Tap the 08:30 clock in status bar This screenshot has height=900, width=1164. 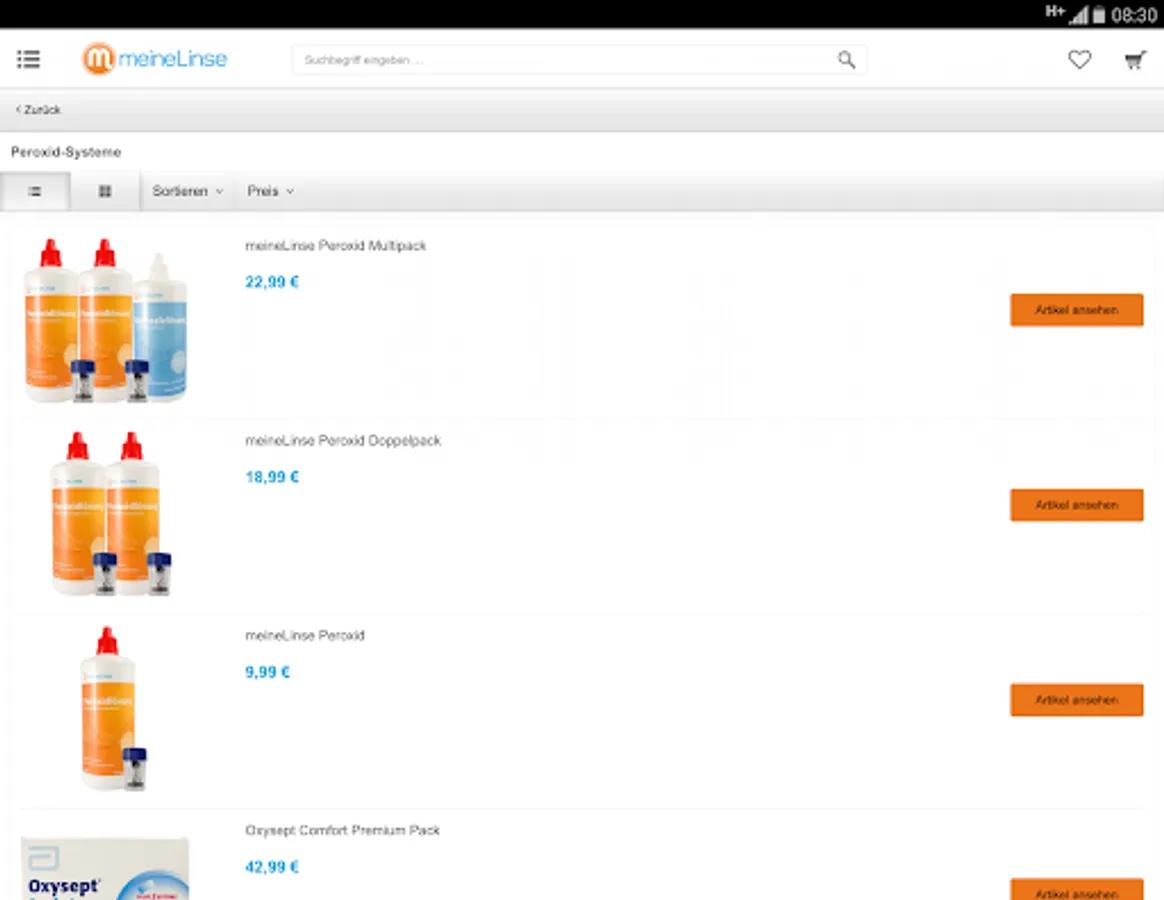pos(1134,15)
